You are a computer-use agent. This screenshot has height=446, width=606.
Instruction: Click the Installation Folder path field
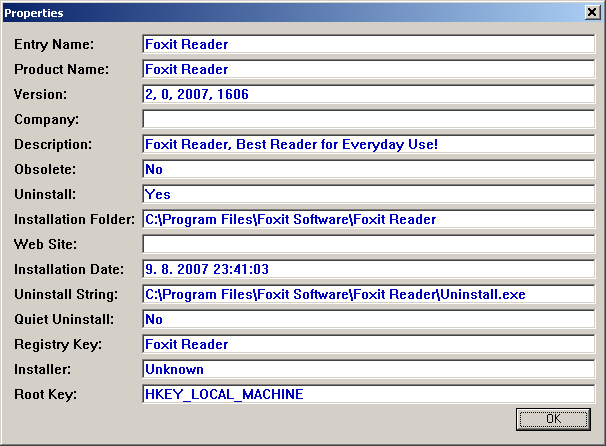[x=369, y=219]
